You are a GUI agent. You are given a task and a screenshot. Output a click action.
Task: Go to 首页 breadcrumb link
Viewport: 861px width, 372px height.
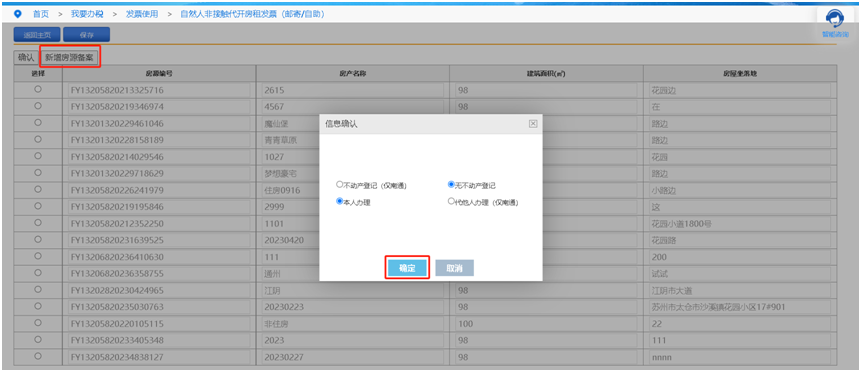(x=41, y=14)
